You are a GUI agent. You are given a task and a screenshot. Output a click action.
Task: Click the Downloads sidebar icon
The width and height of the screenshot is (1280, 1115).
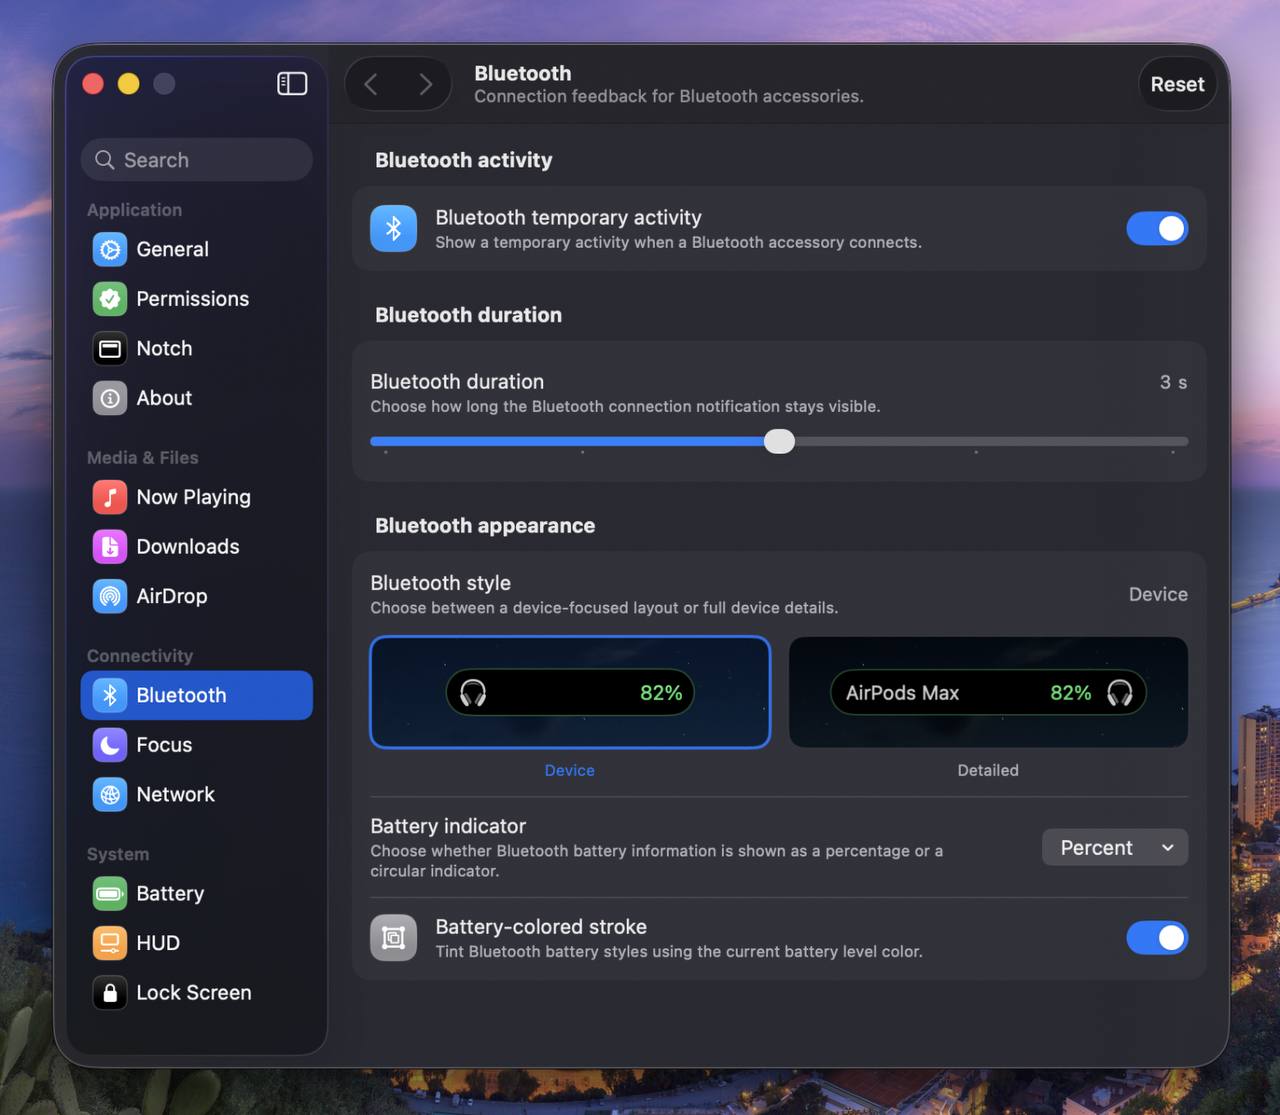(x=110, y=547)
